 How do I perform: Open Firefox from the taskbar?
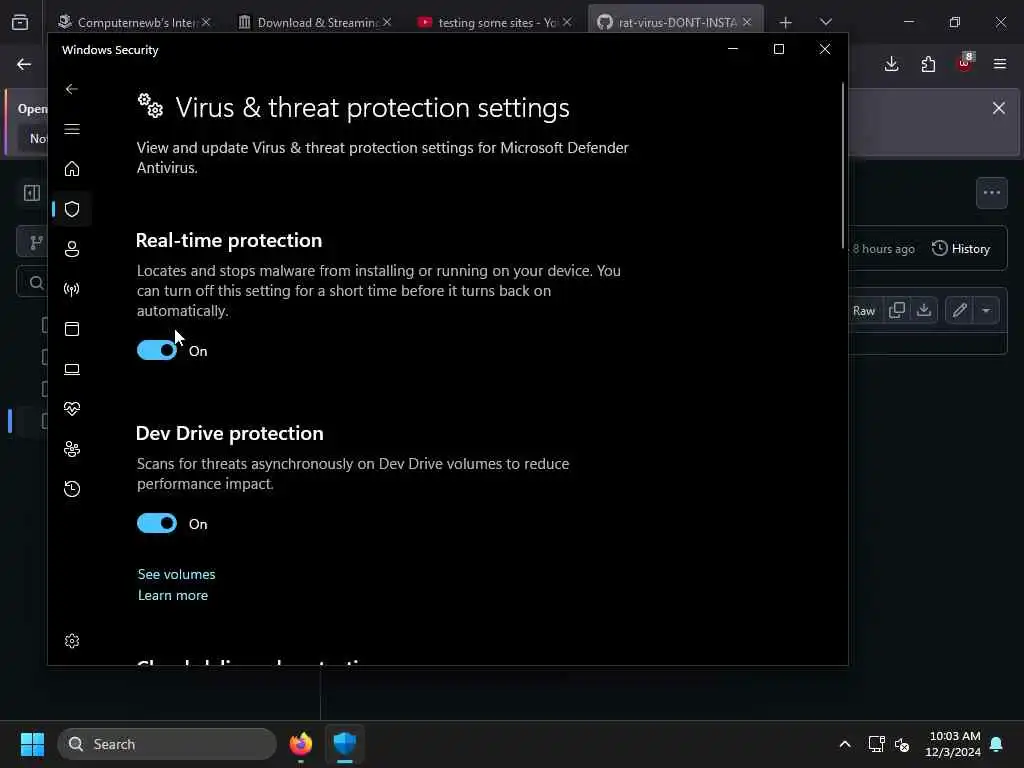pos(300,744)
